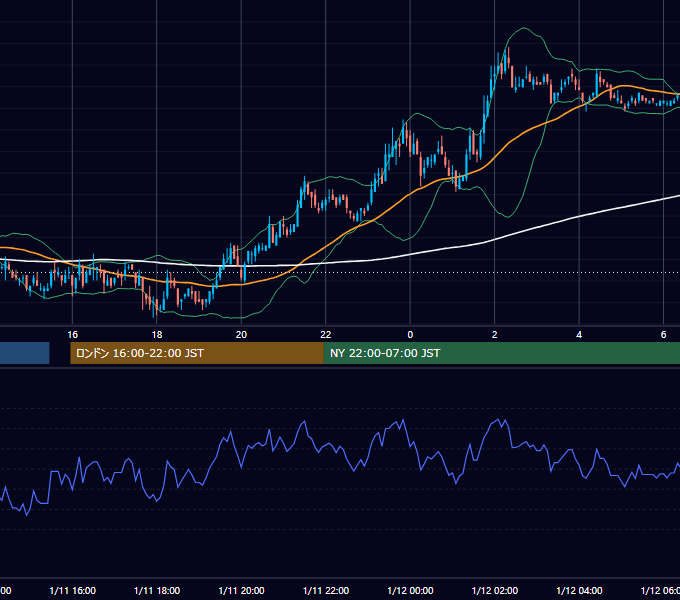Click the 1/11 22:00 time label

pyautogui.click(x=326, y=591)
